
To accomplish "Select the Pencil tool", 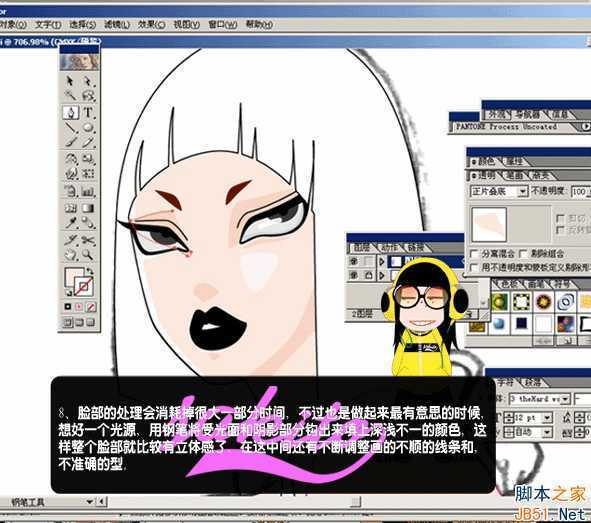I will coord(88,142).
